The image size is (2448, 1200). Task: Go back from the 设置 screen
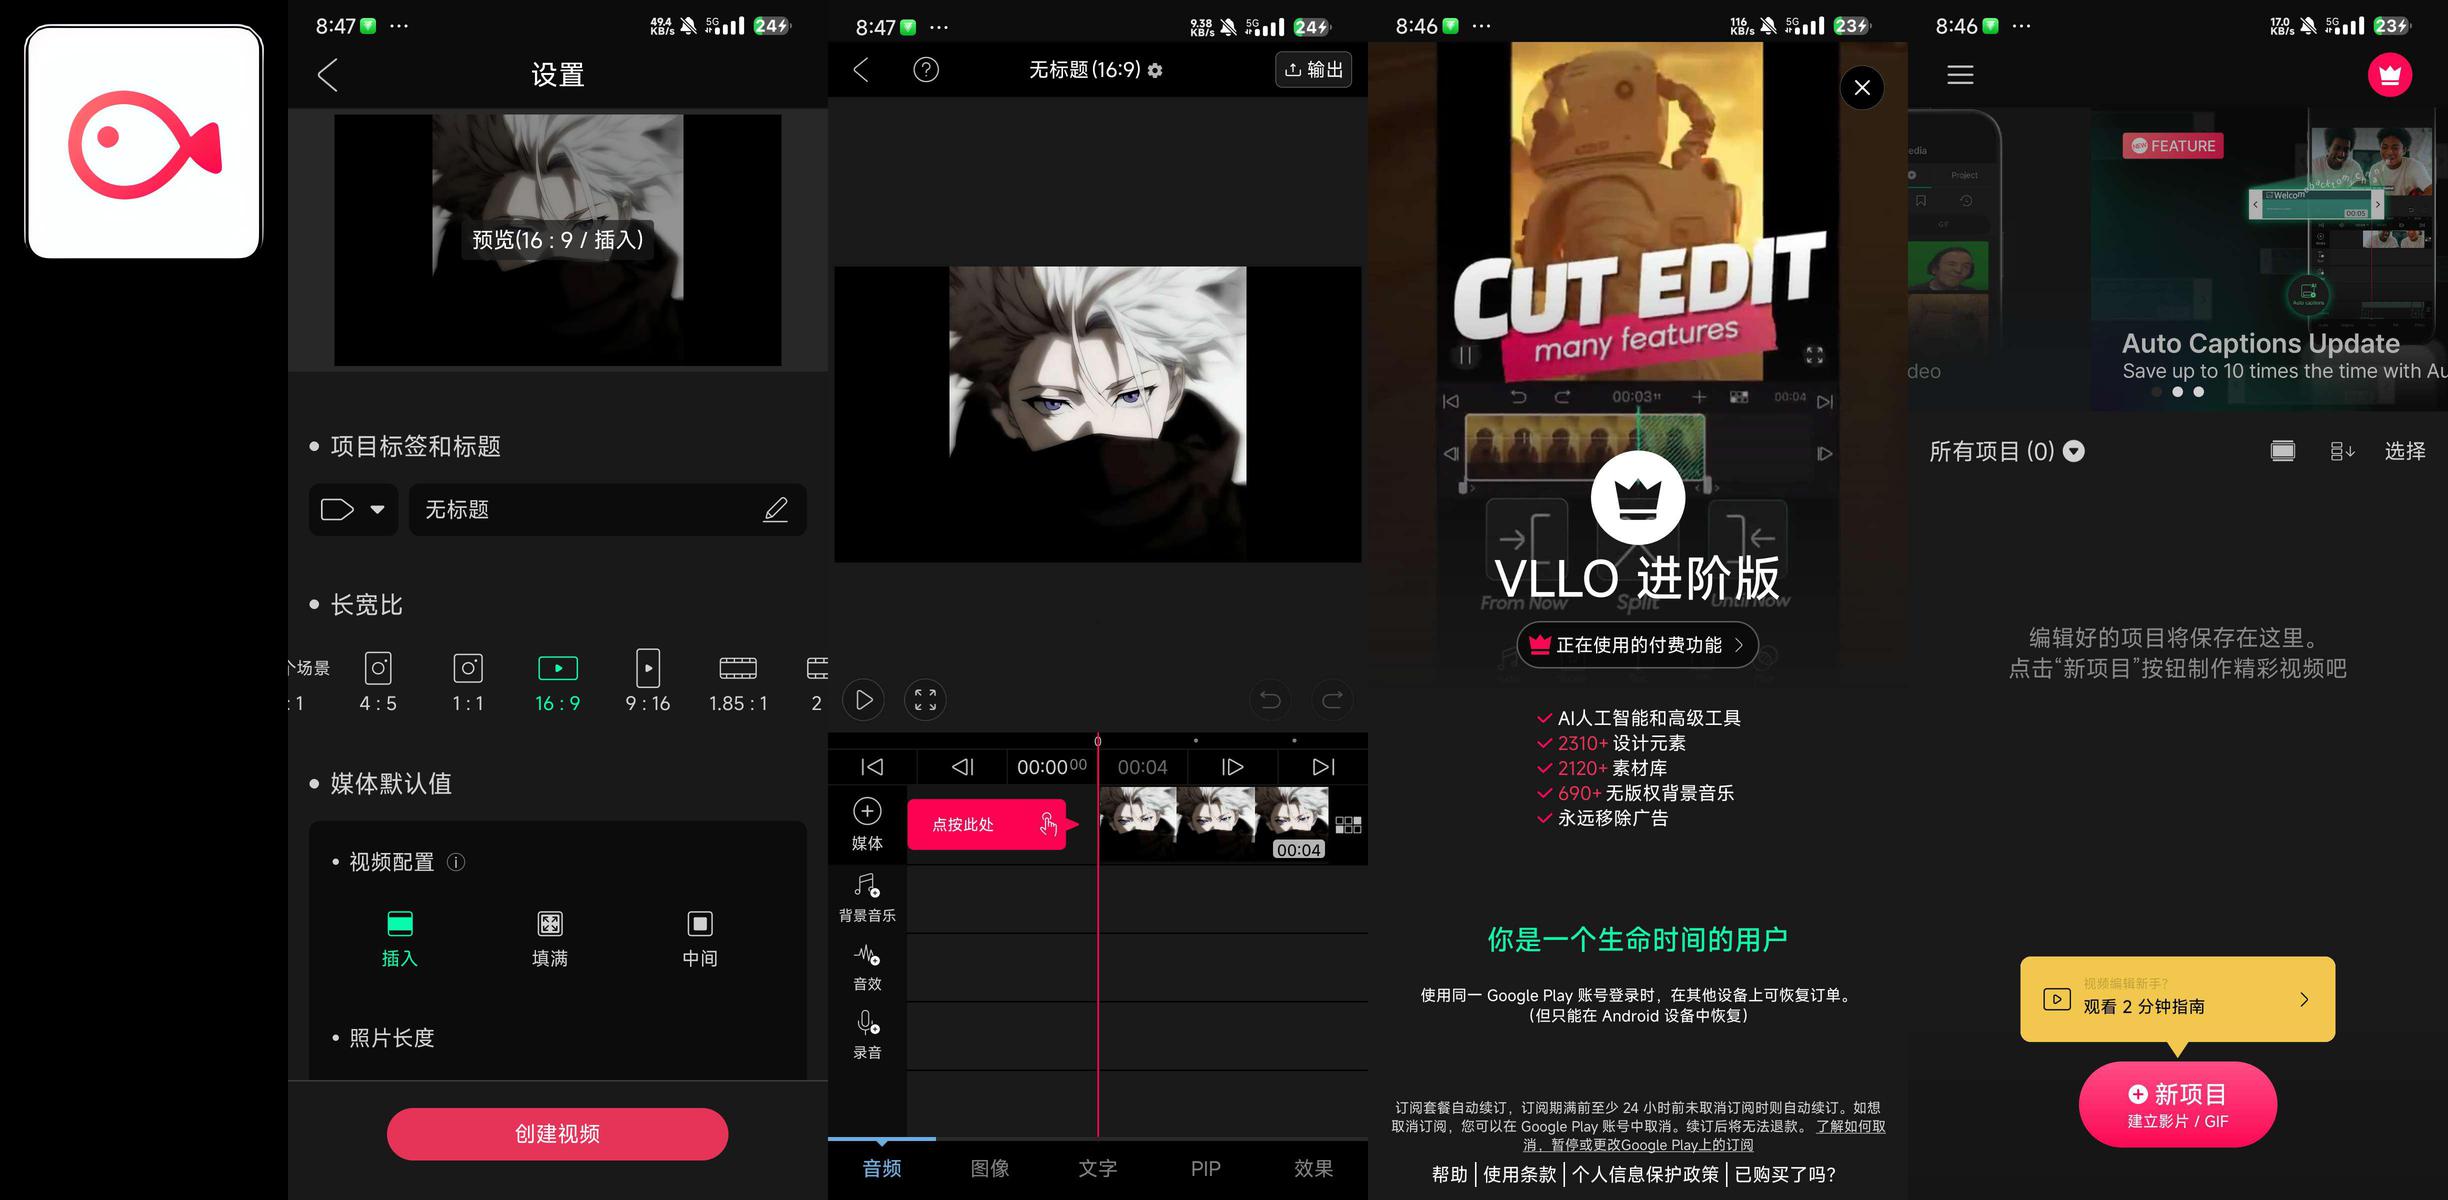click(328, 75)
